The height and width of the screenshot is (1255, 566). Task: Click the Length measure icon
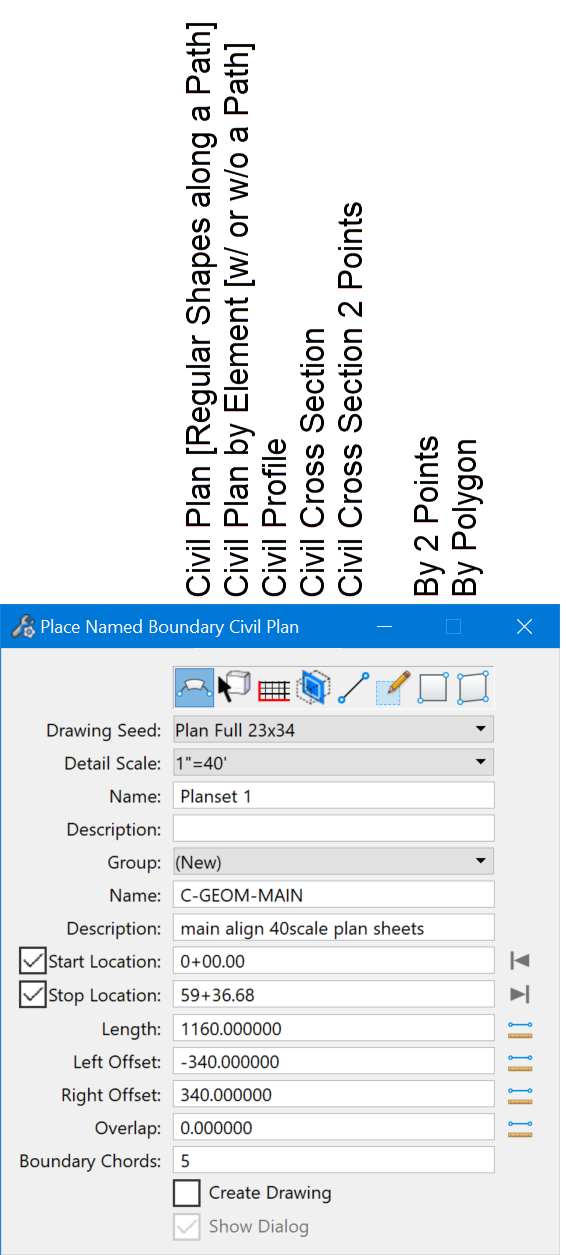point(520,1028)
